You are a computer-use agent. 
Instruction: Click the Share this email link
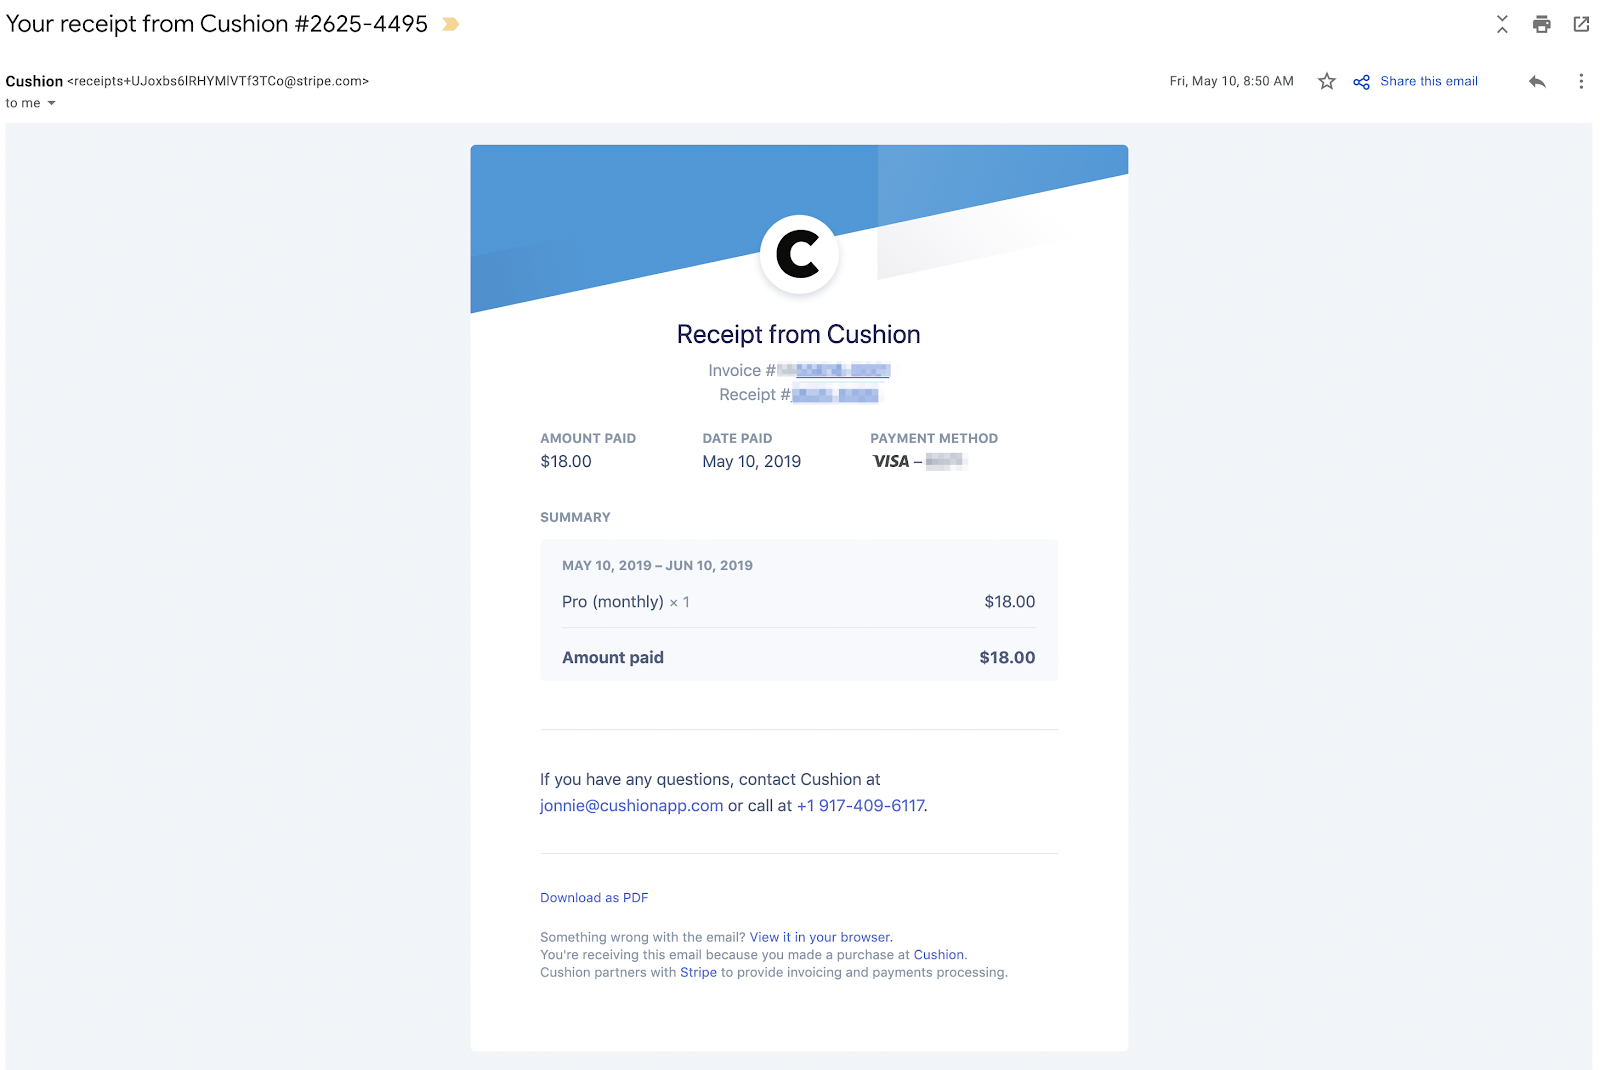[1429, 81]
